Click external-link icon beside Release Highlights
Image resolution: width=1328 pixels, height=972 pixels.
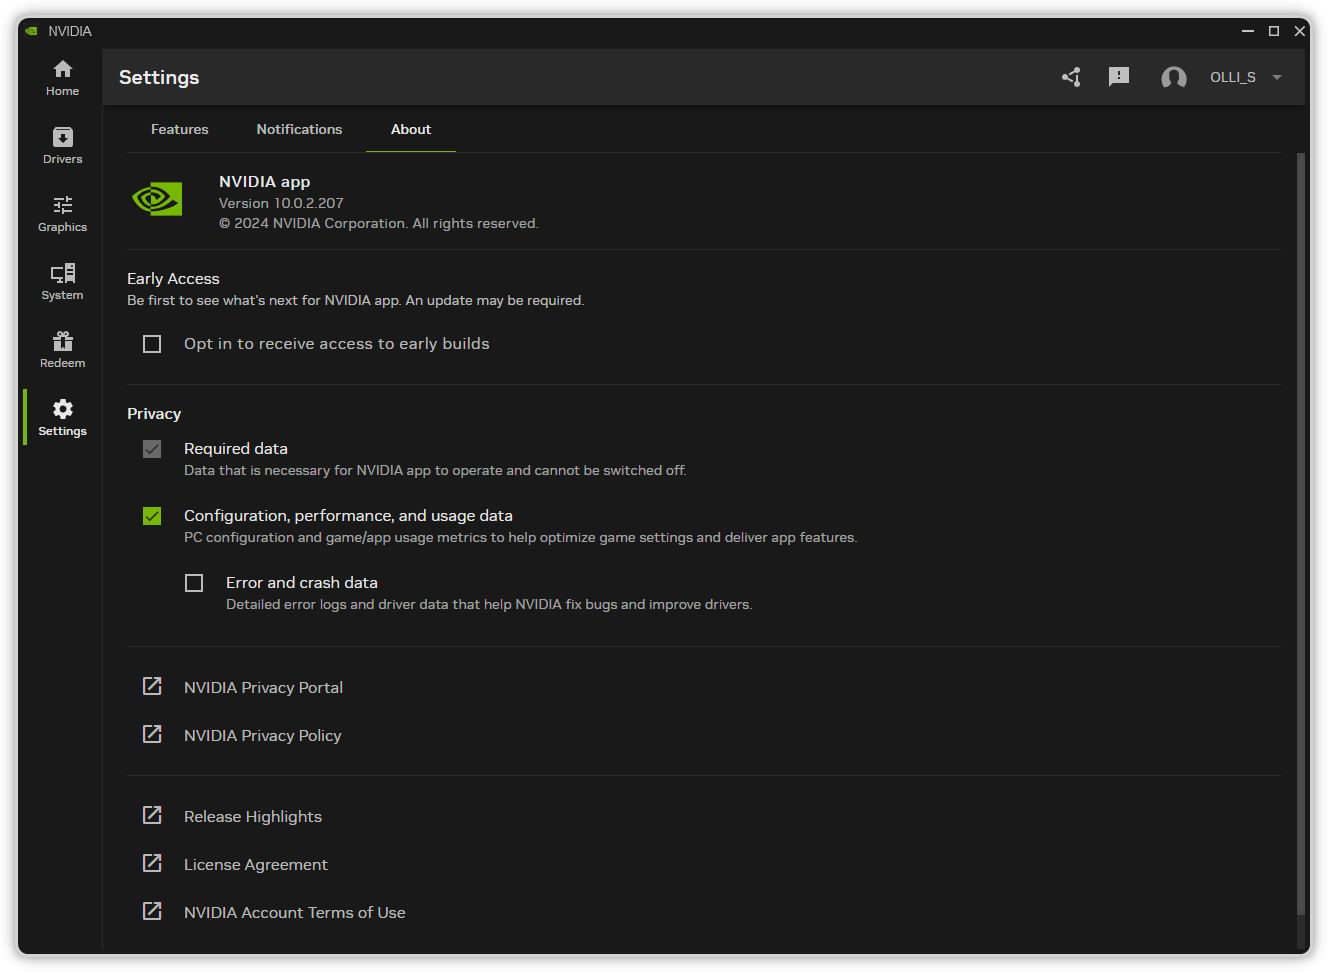[x=152, y=815]
